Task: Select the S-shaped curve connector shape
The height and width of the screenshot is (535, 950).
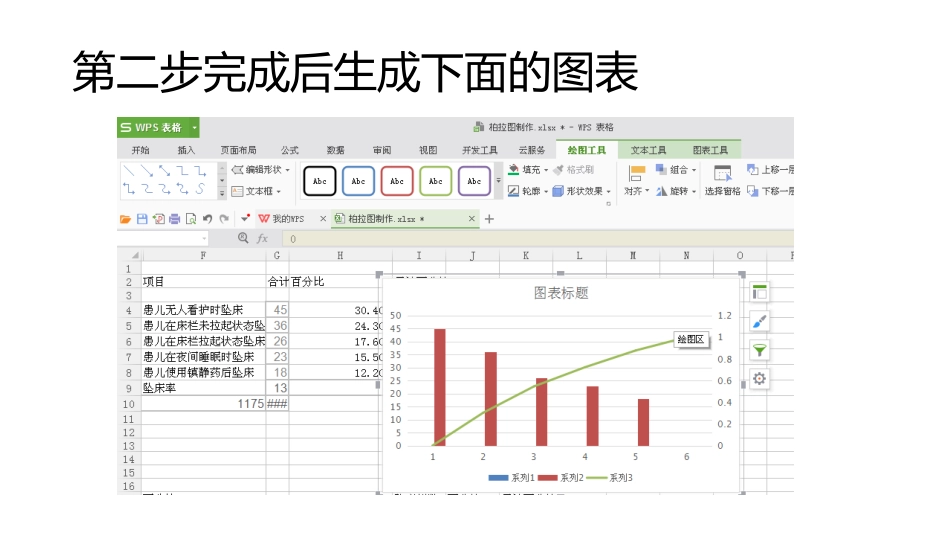Action: [x=200, y=189]
